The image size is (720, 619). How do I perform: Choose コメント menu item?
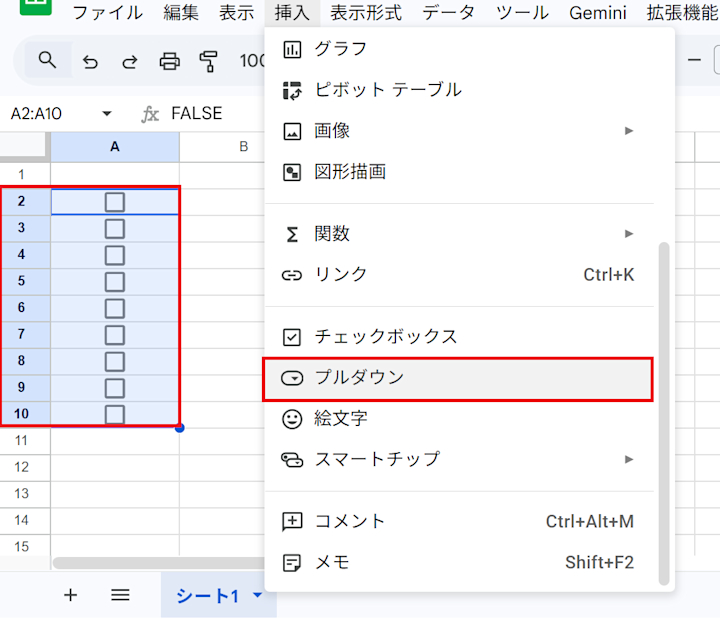click(x=459, y=522)
